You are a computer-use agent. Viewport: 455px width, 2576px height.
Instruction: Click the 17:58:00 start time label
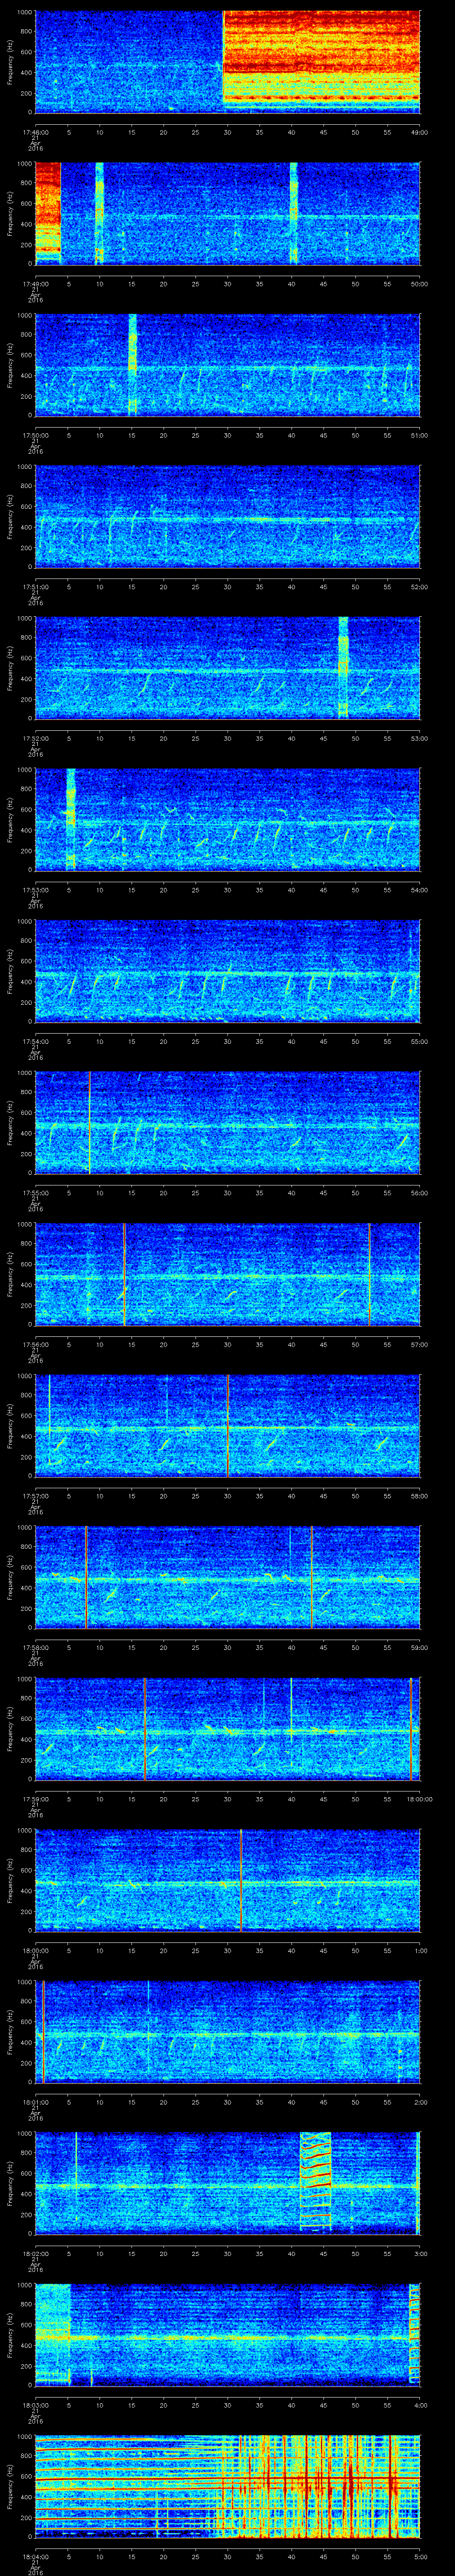(35, 1647)
